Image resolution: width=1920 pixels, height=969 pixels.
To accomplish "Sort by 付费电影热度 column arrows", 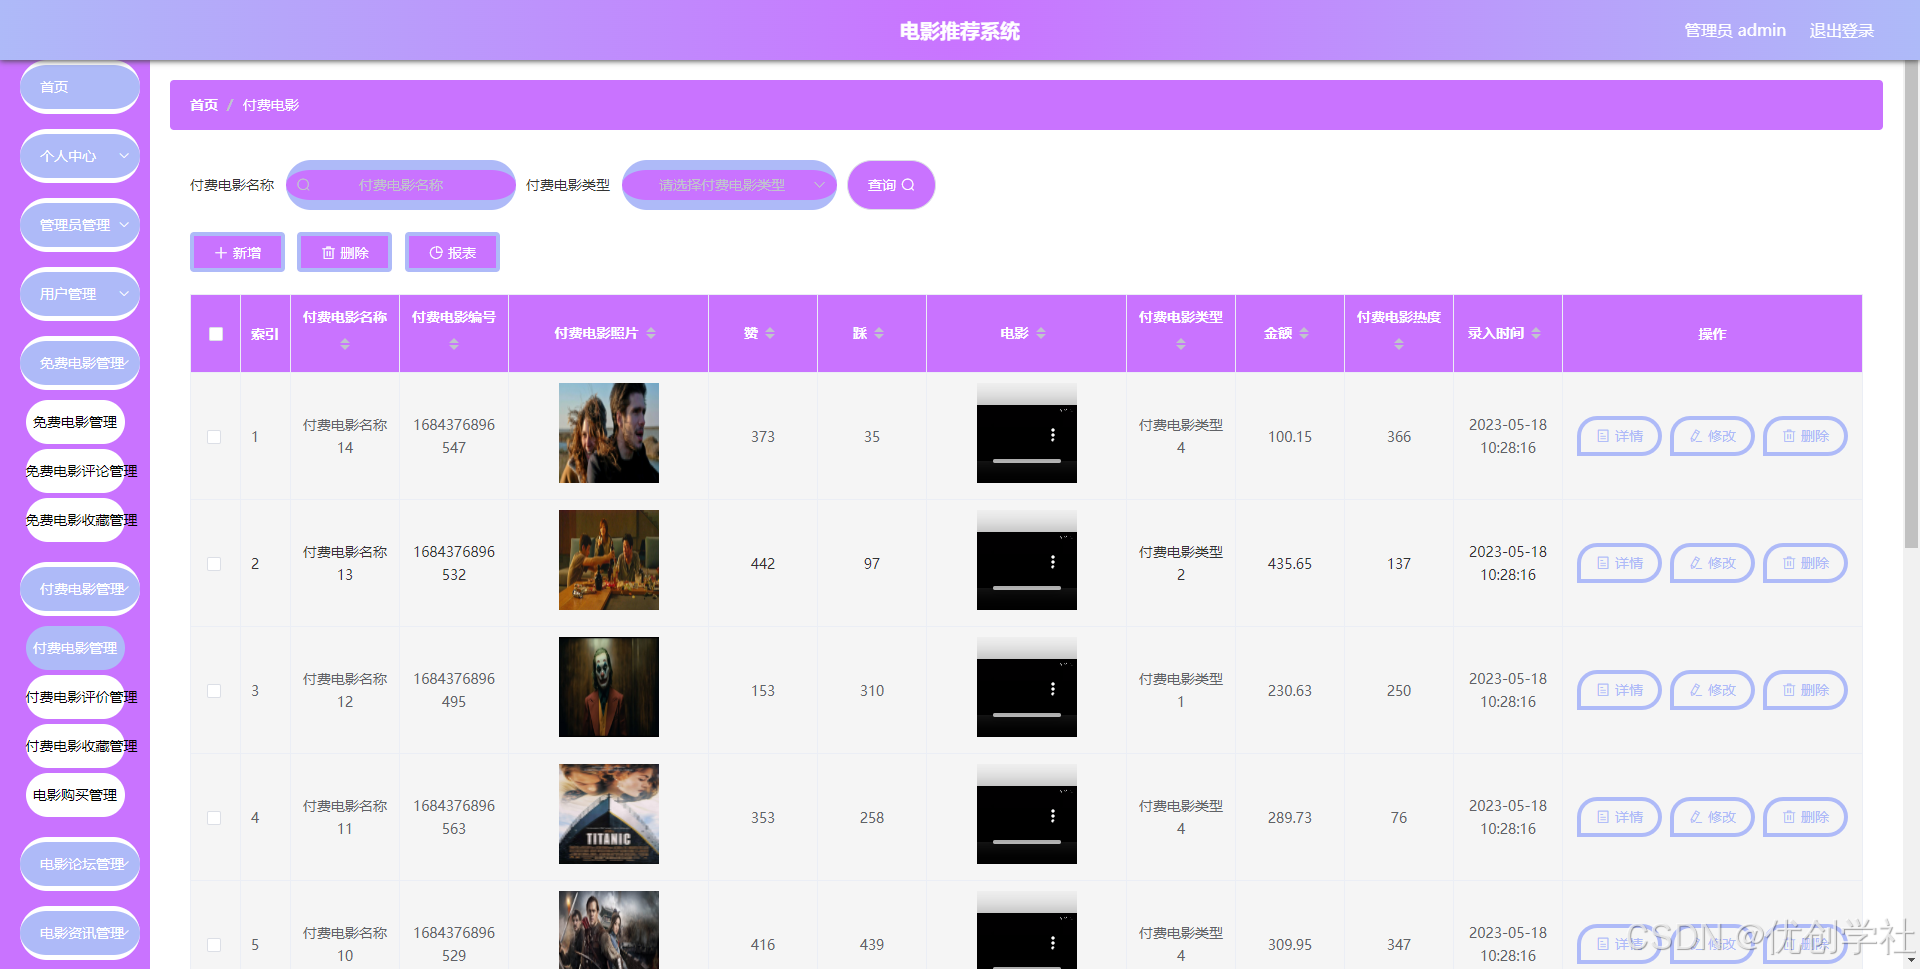I will tap(1399, 344).
